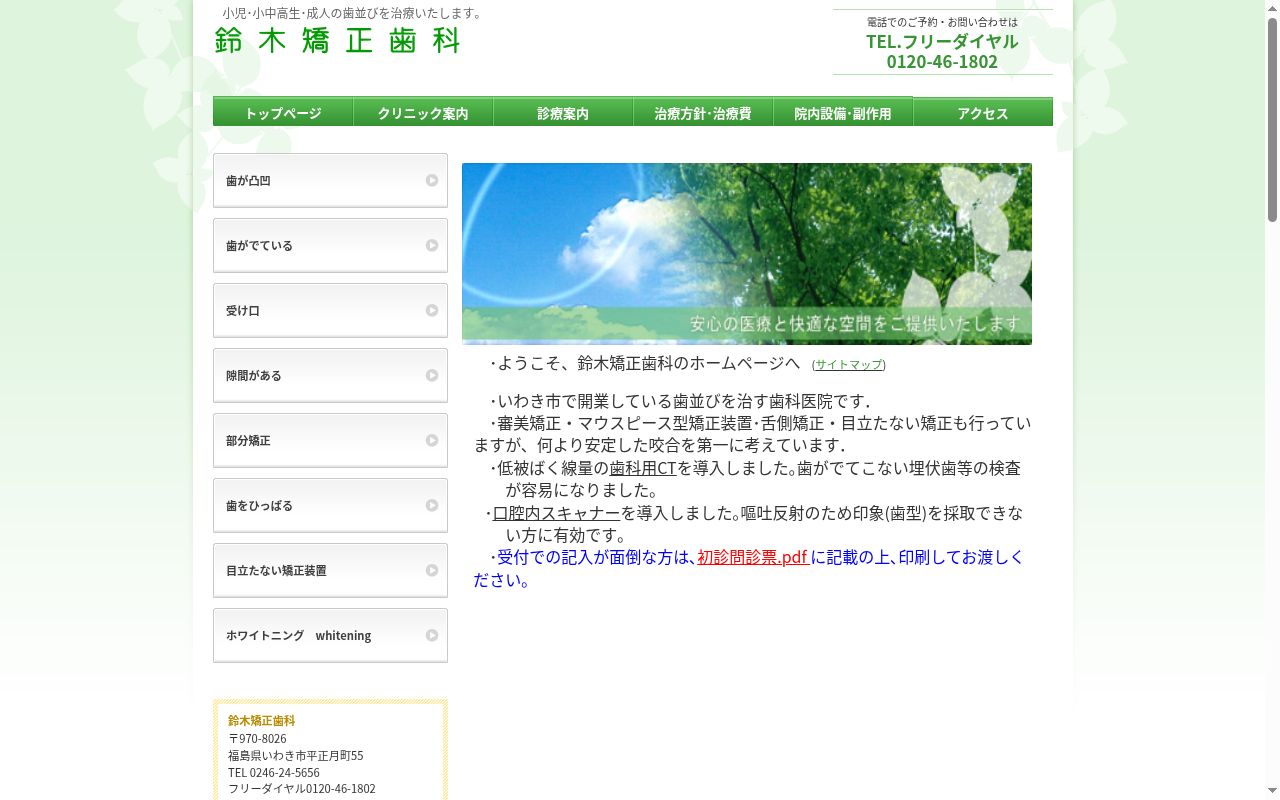Click the 歯が凸凹 sidebar button label

[x=248, y=181]
